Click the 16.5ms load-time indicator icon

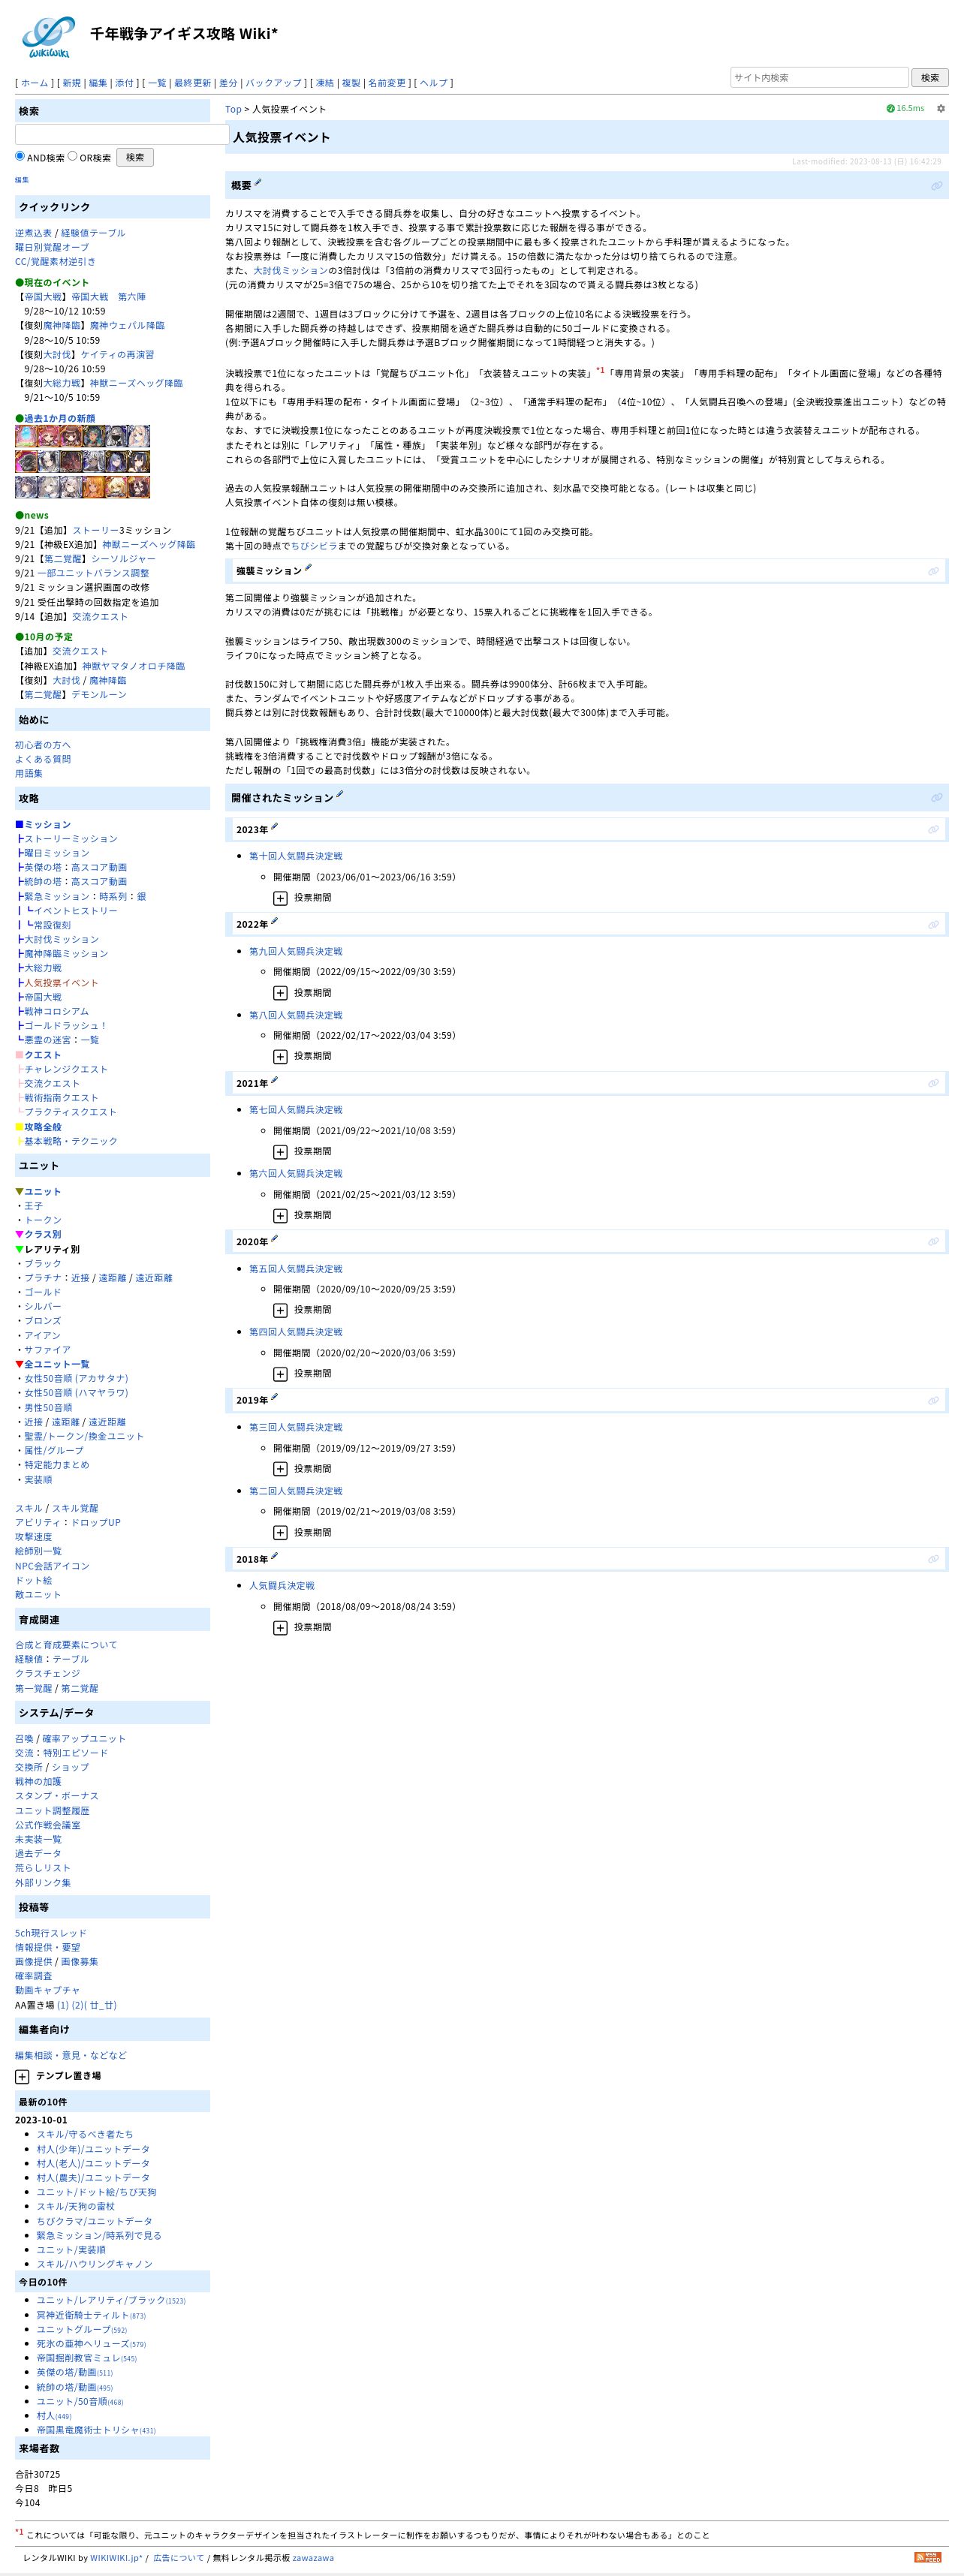pos(890,108)
